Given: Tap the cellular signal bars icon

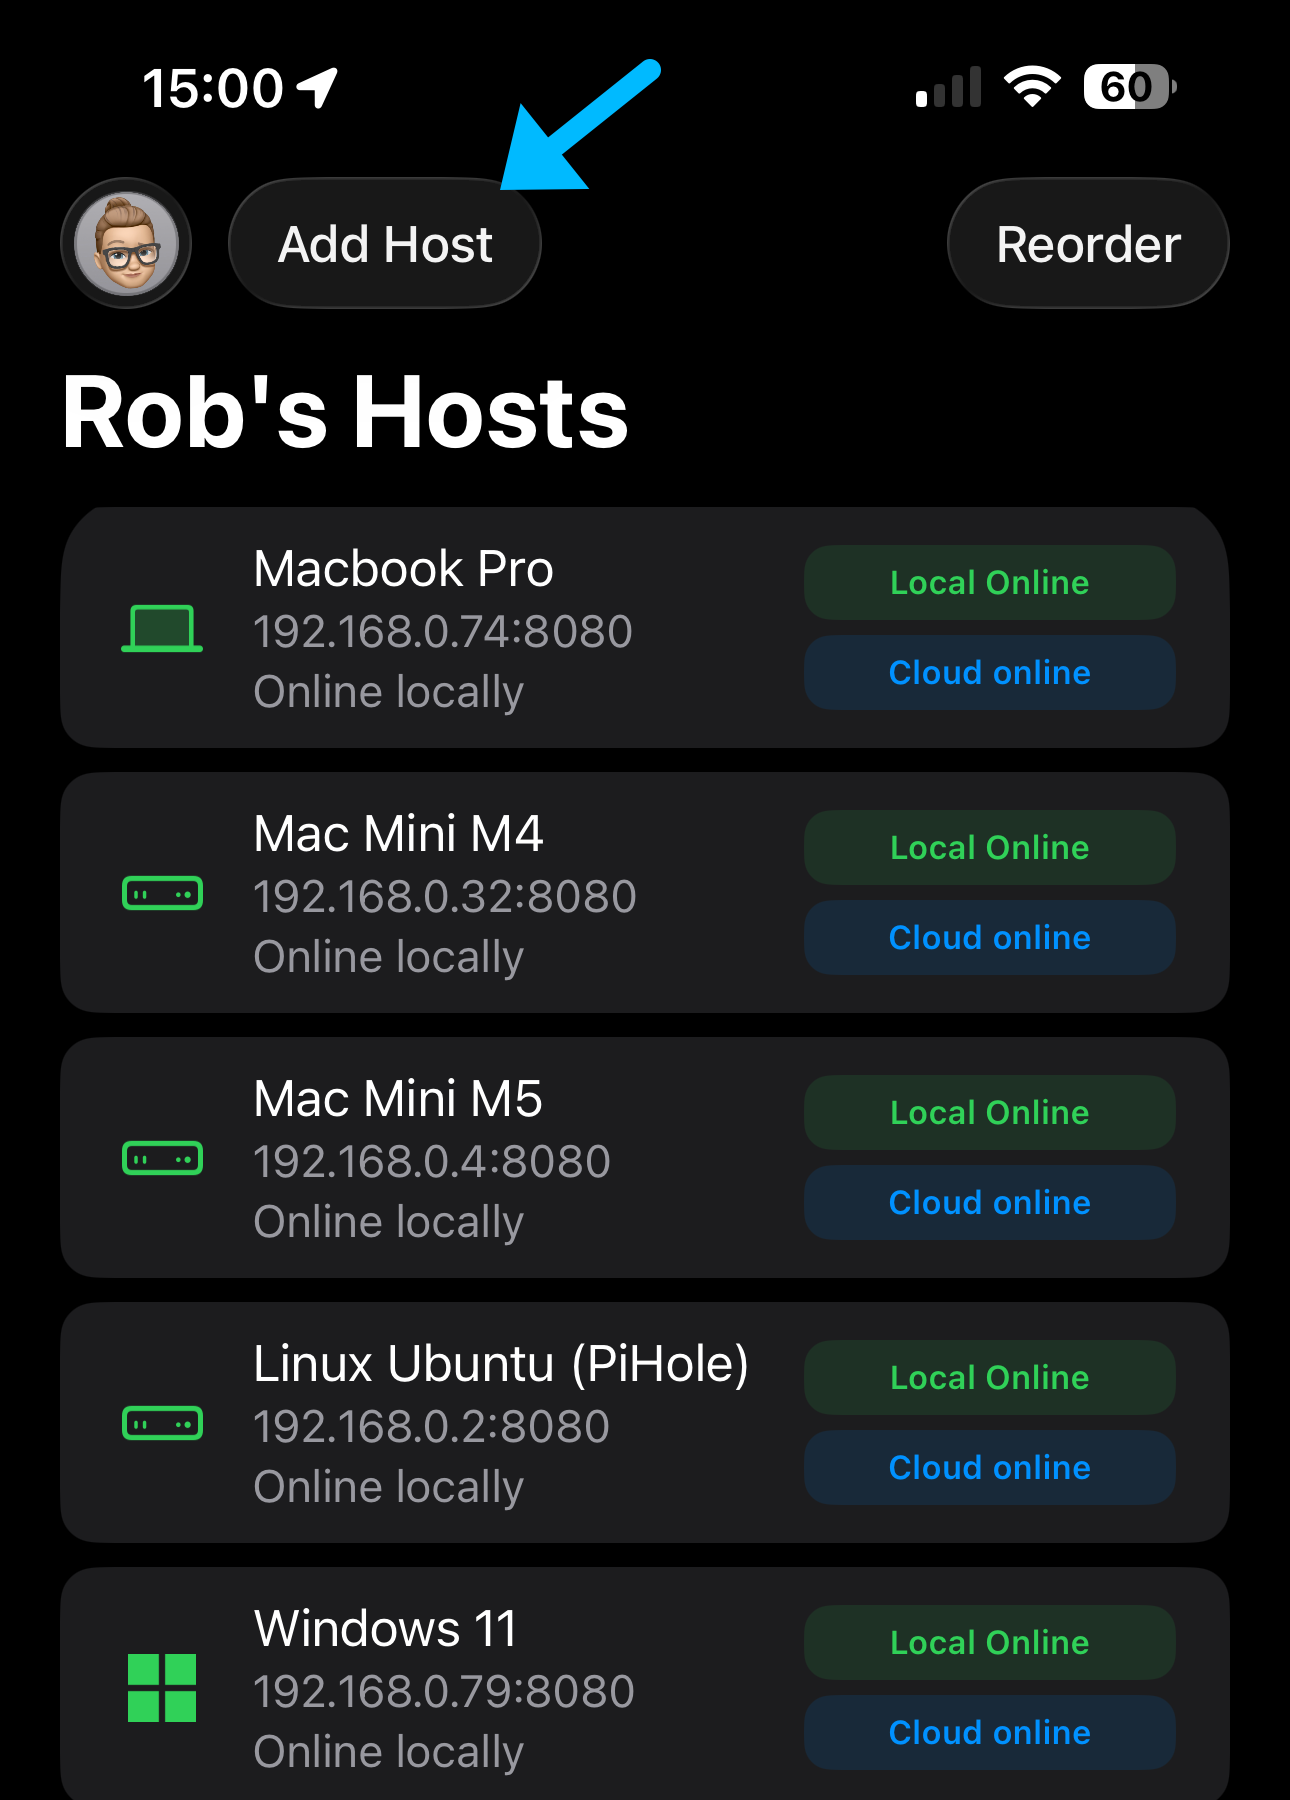Looking at the screenshot, I should point(948,88).
